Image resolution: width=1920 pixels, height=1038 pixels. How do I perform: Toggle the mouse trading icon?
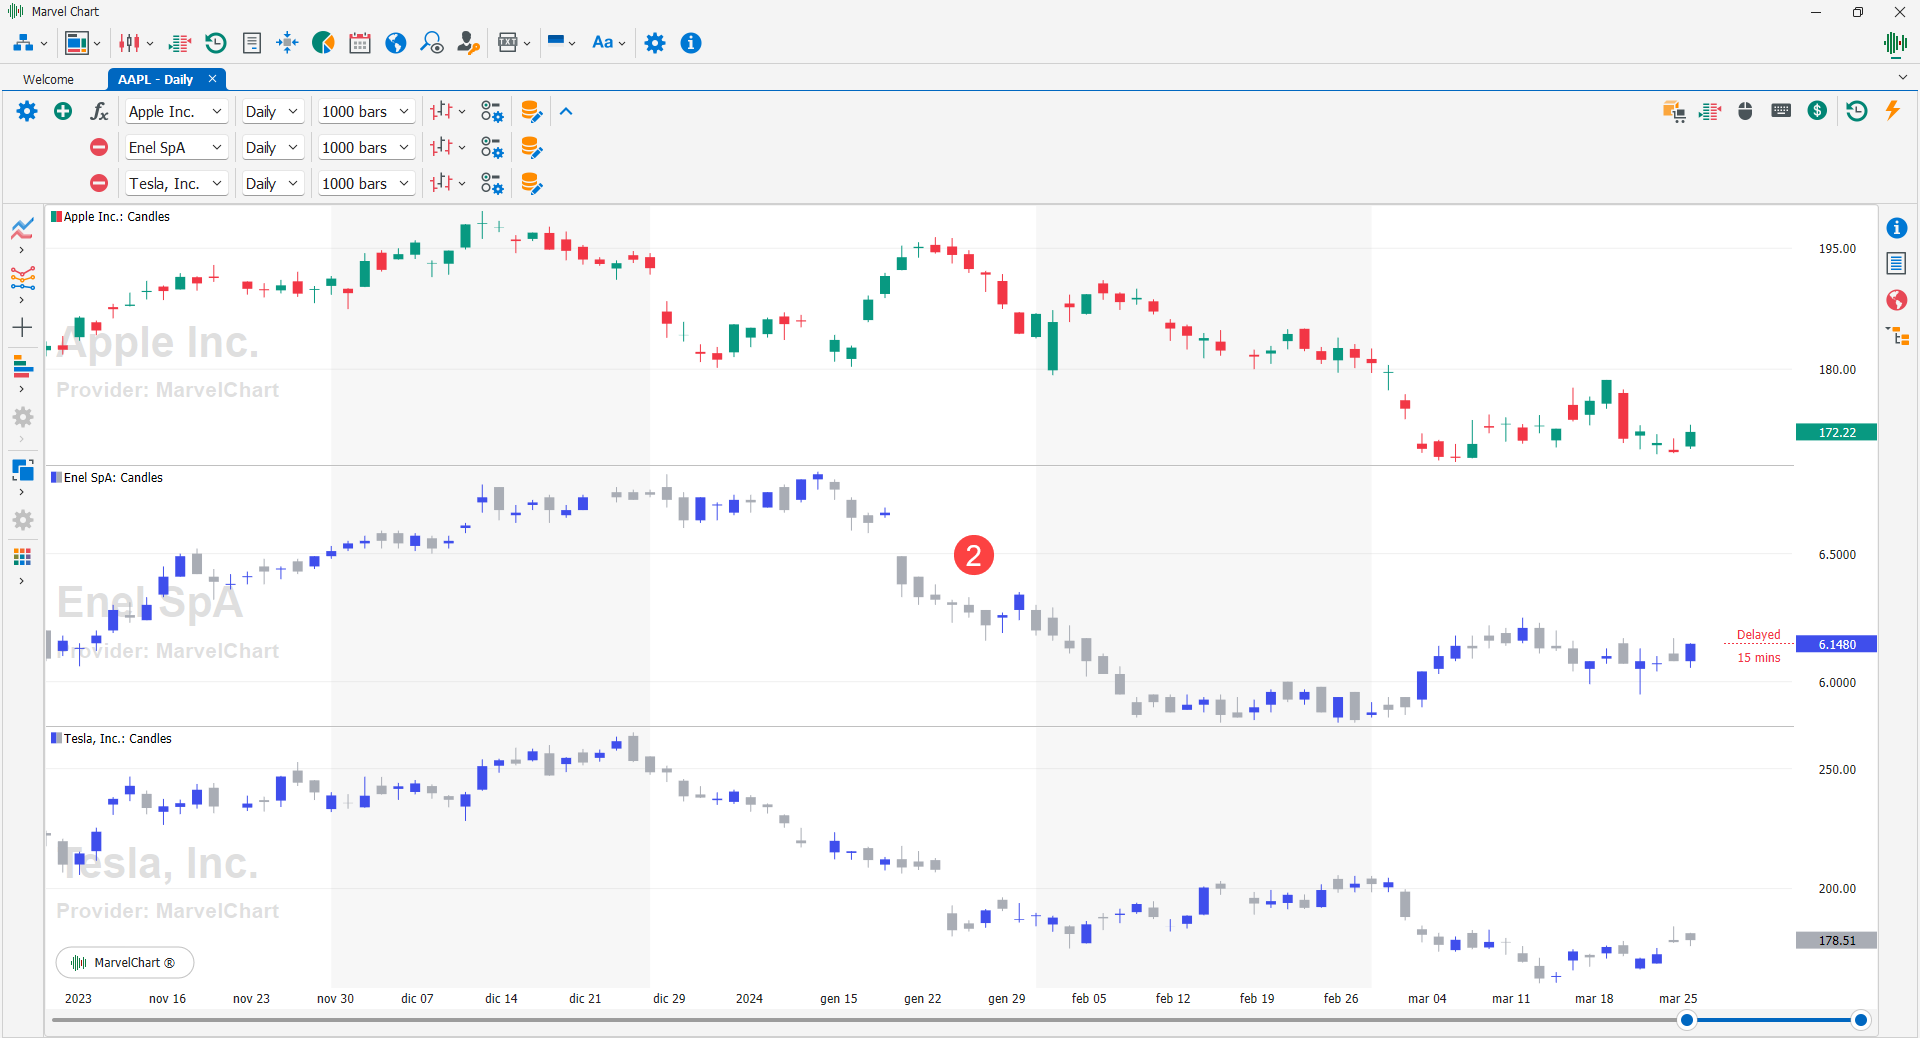1745,111
